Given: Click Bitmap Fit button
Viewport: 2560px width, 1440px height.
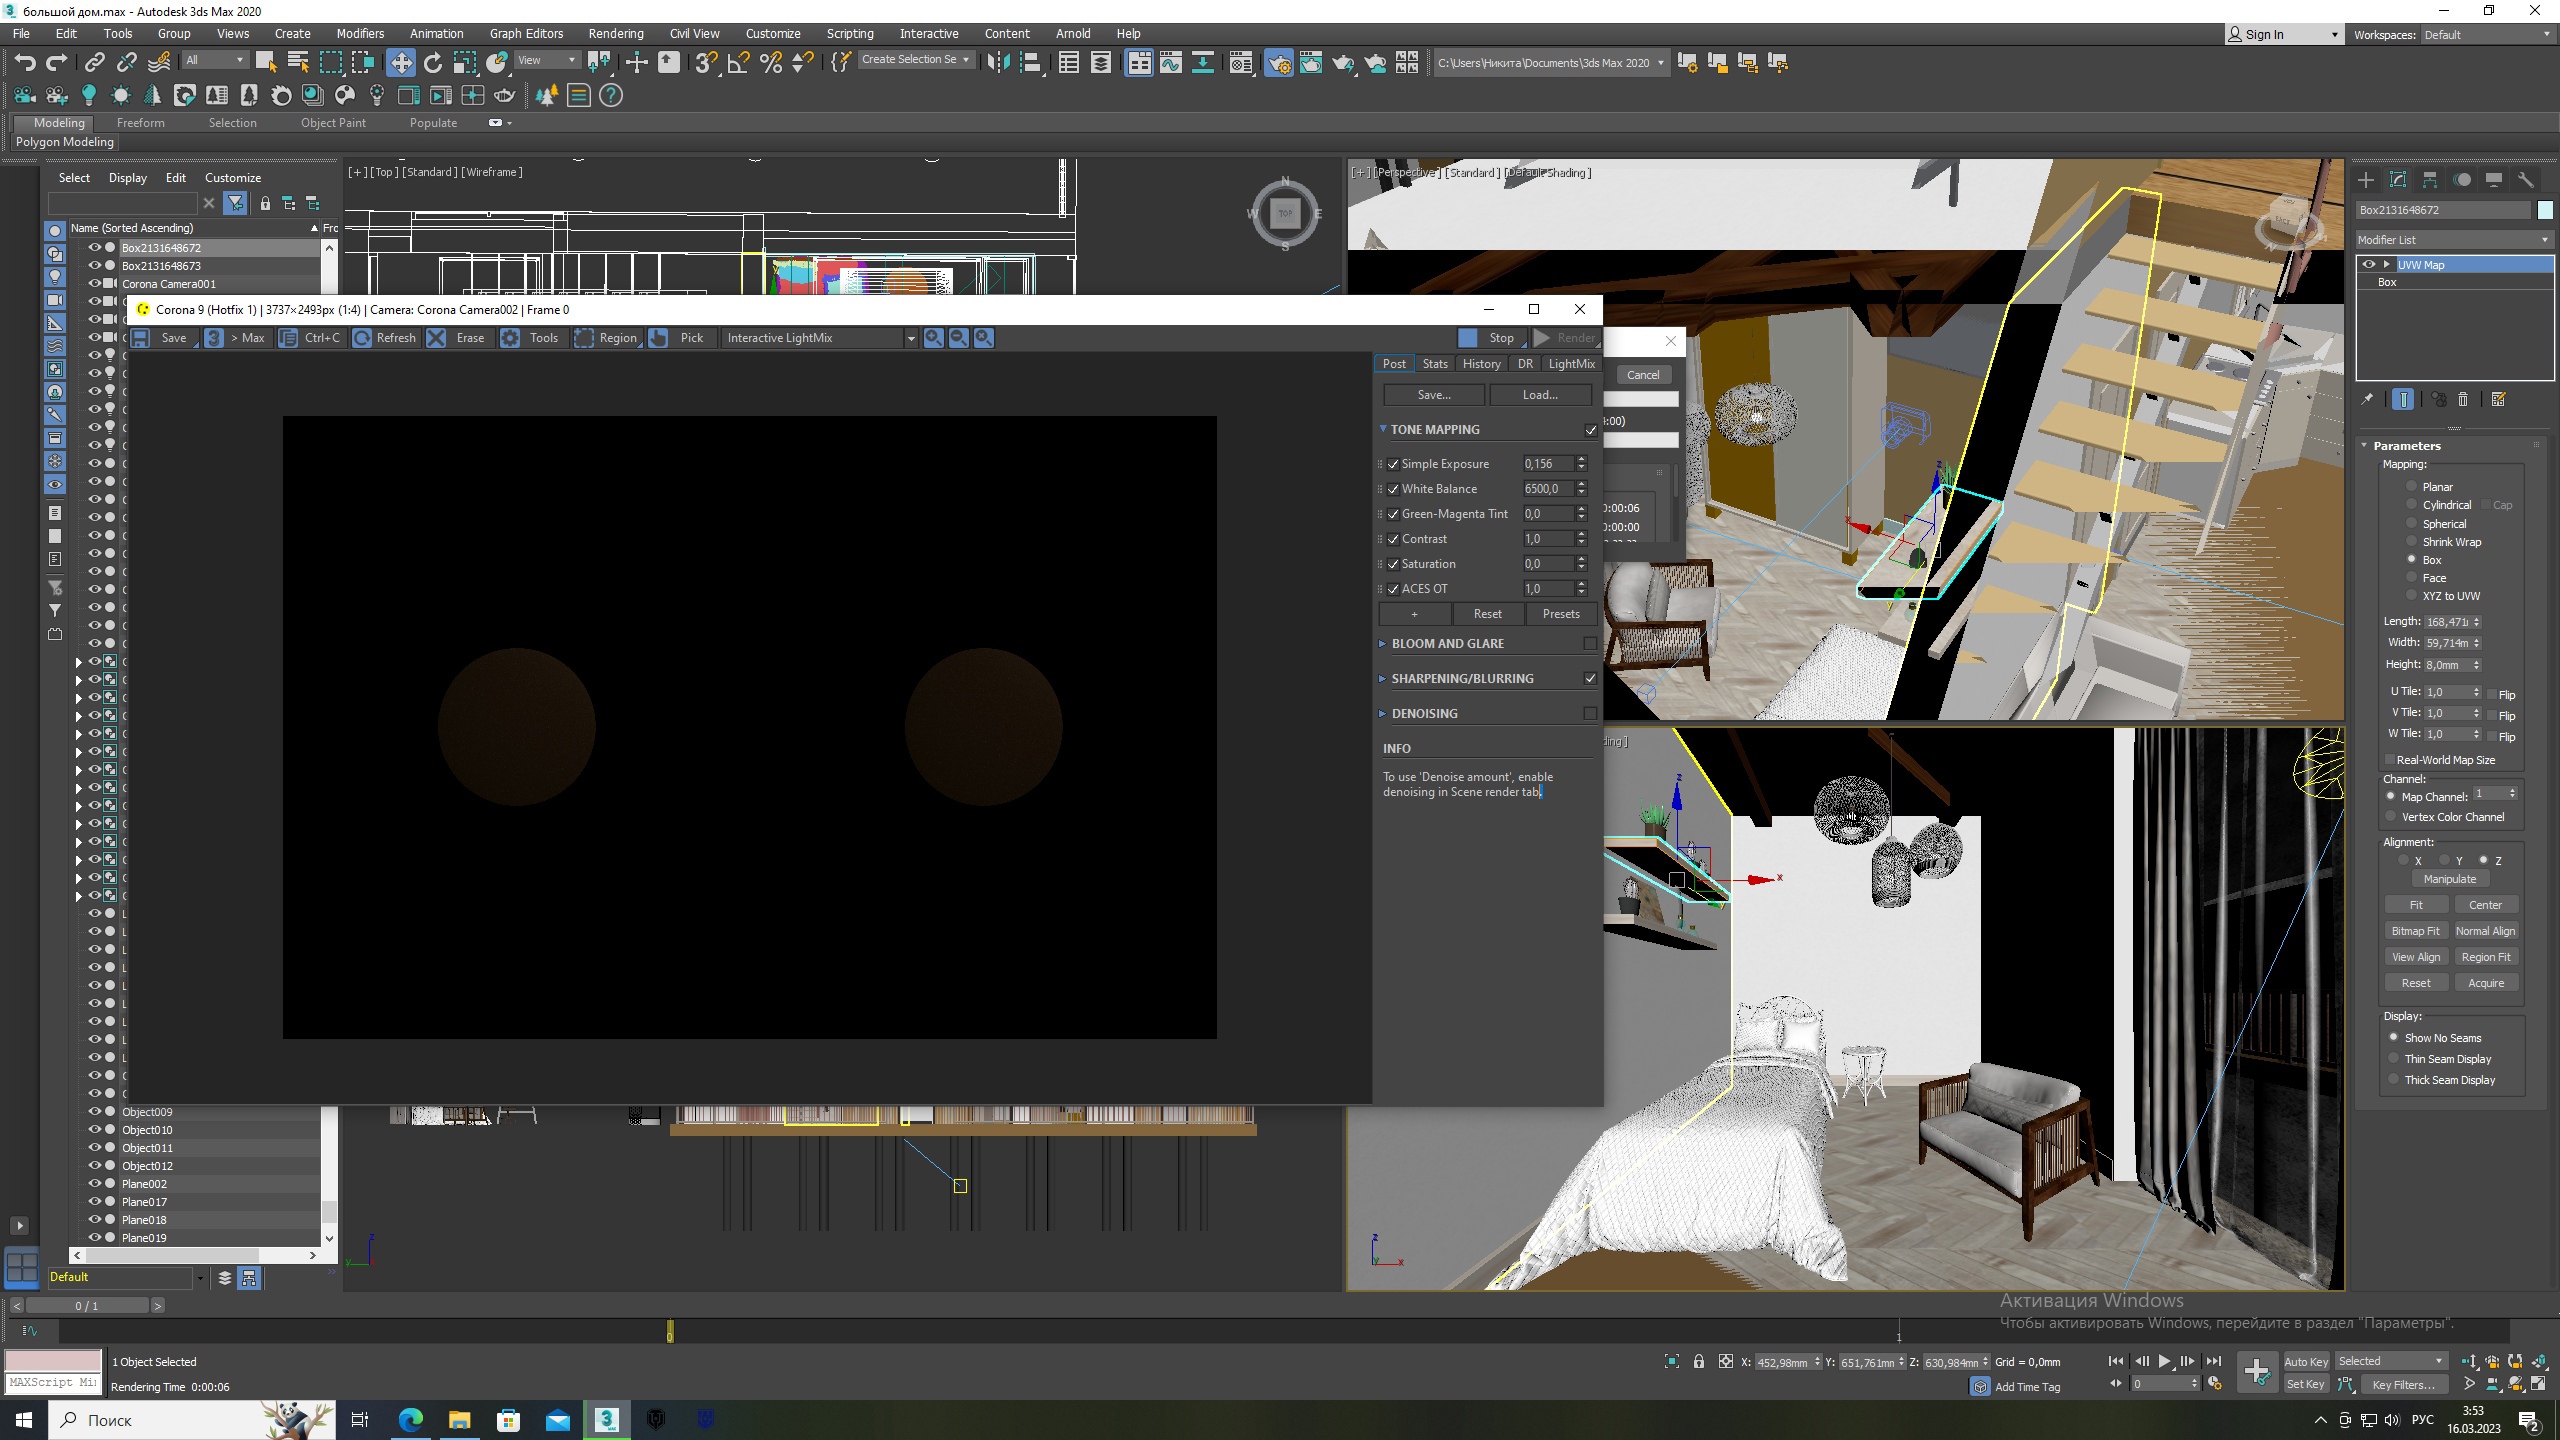Looking at the screenshot, I should (2415, 931).
